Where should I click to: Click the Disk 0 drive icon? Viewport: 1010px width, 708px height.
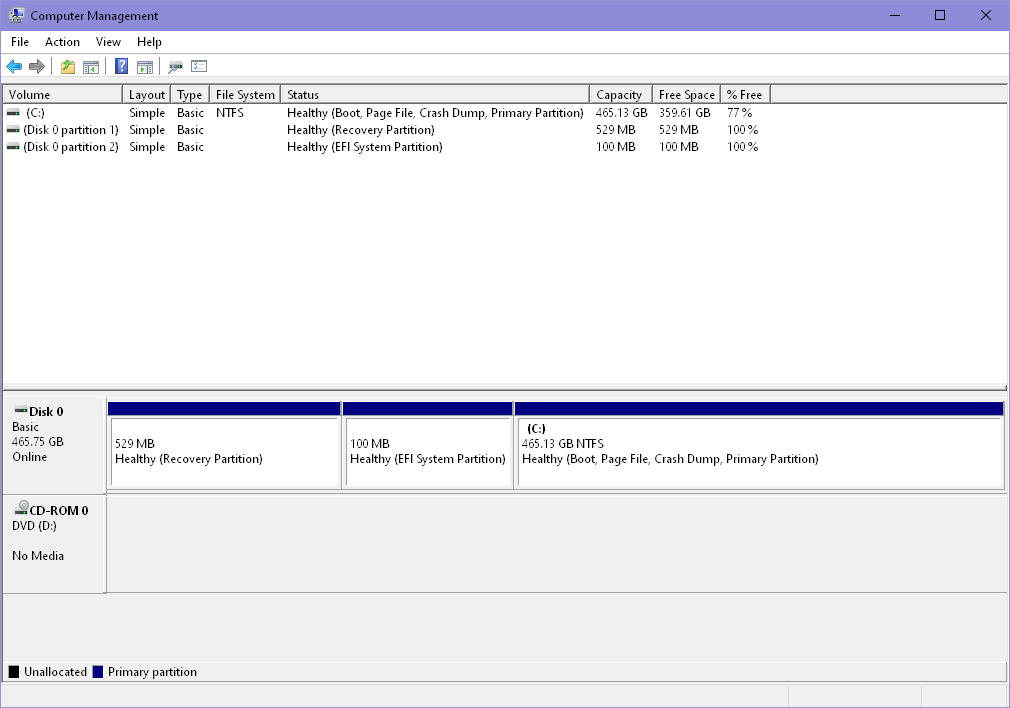click(x=21, y=410)
